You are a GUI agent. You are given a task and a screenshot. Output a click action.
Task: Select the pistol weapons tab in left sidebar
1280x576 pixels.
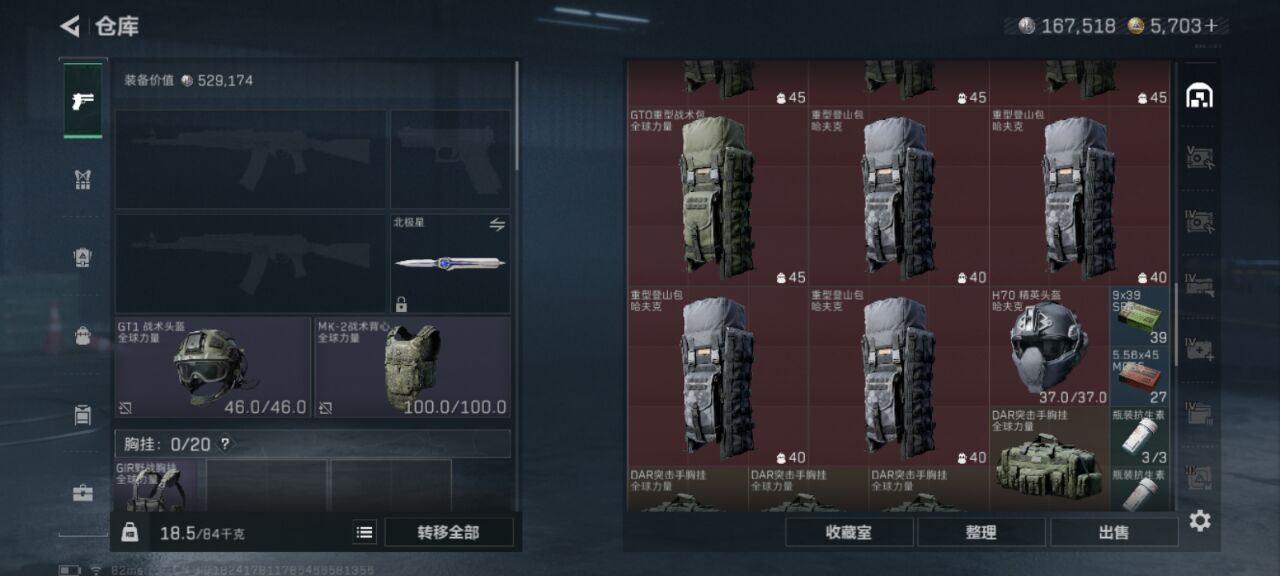tap(83, 101)
